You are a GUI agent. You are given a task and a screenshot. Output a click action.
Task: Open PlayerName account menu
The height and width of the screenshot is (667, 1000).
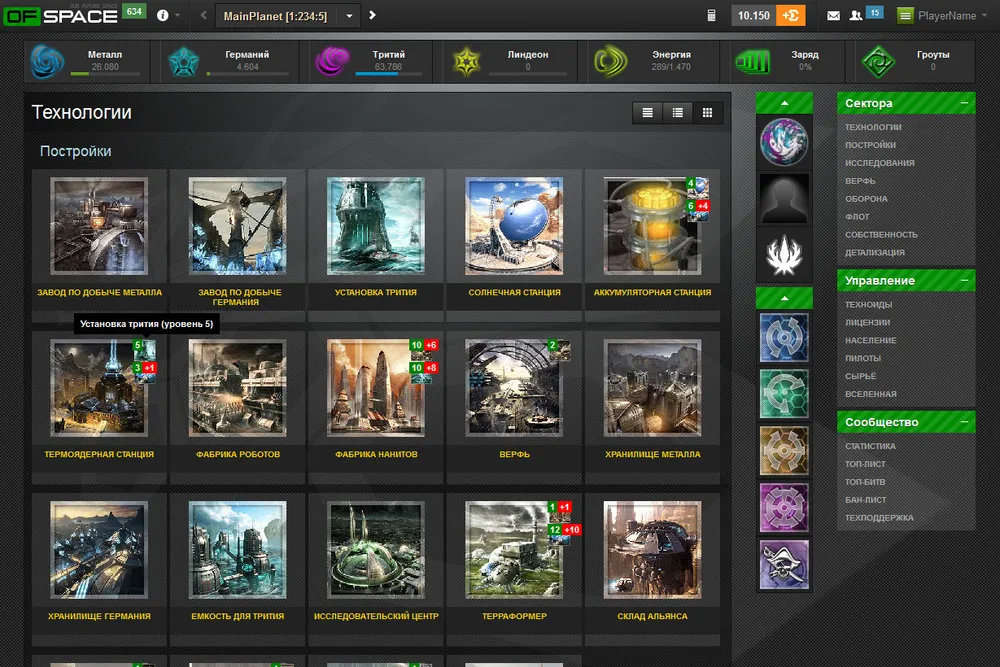[x=946, y=16]
